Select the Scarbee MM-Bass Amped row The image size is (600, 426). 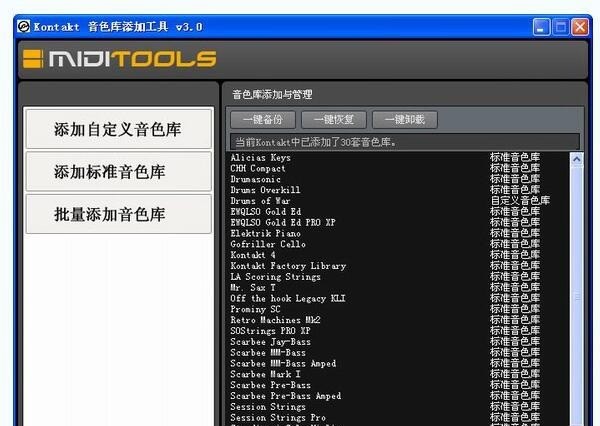coord(399,363)
